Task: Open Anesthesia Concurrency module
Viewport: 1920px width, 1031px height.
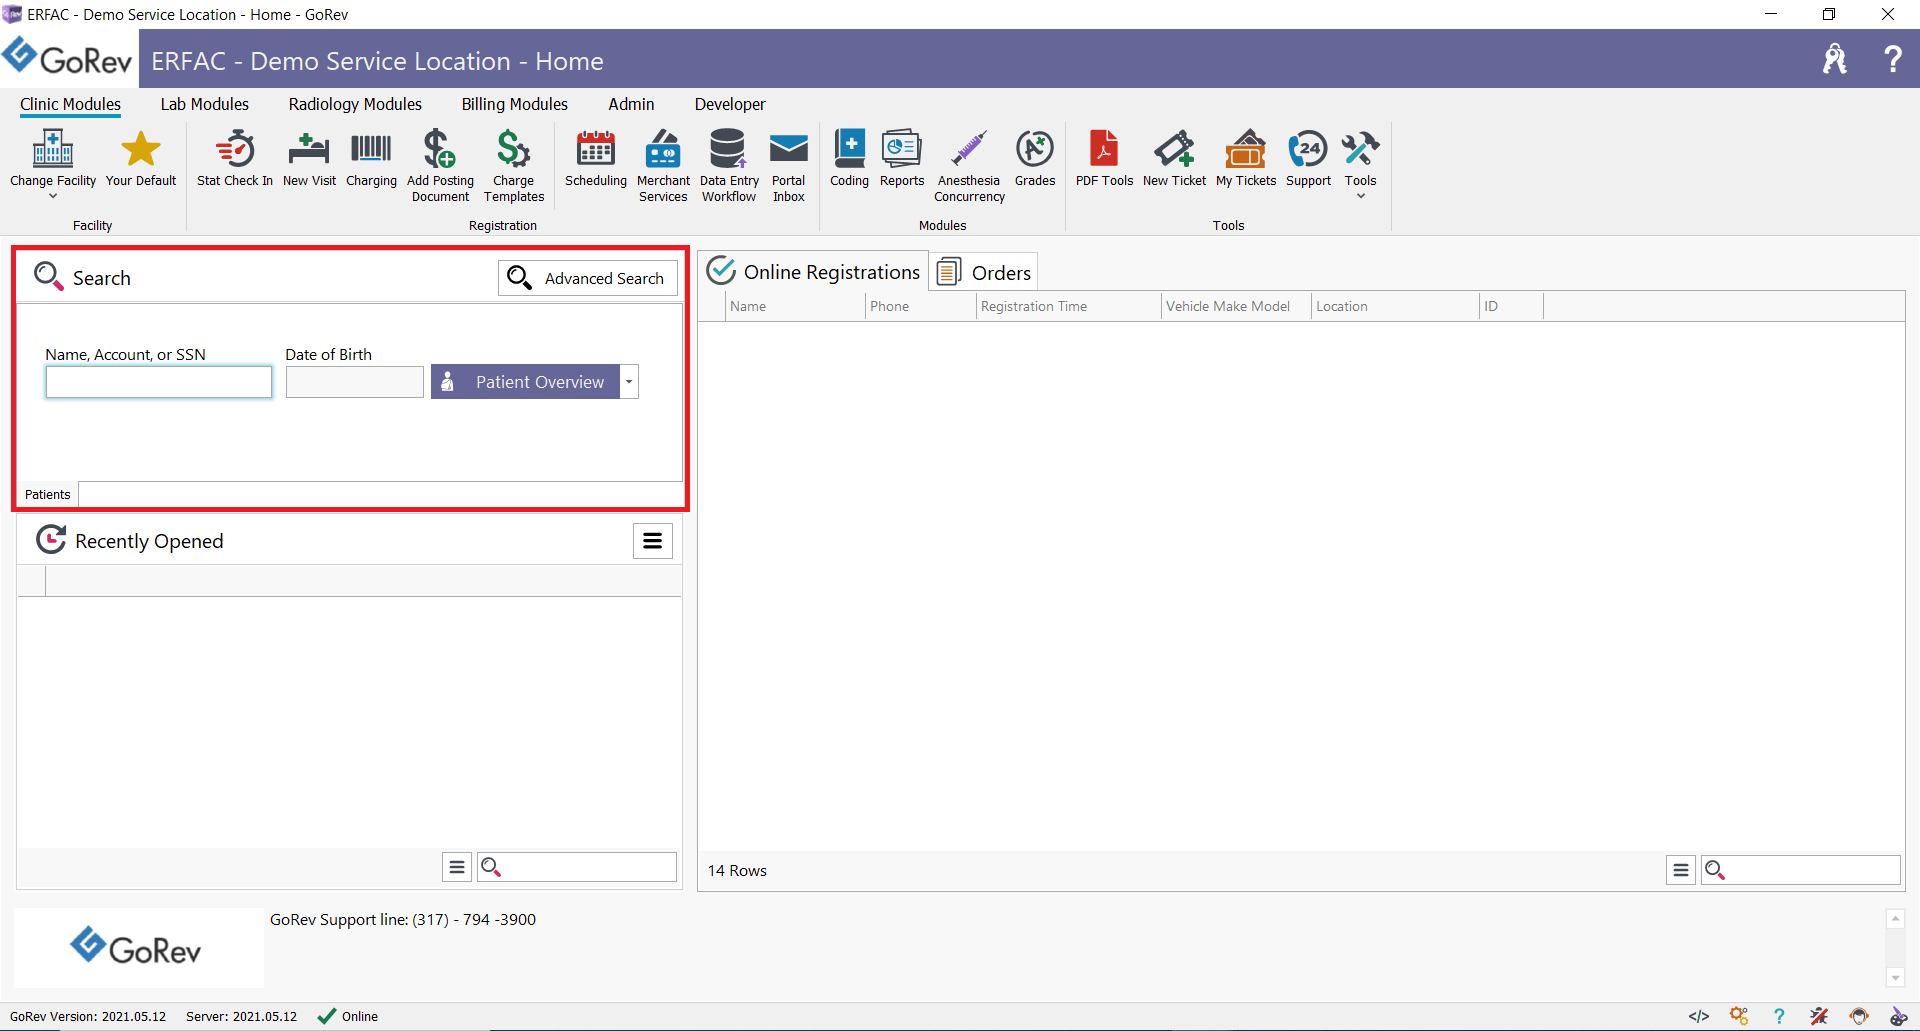Action: tap(969, 166)
